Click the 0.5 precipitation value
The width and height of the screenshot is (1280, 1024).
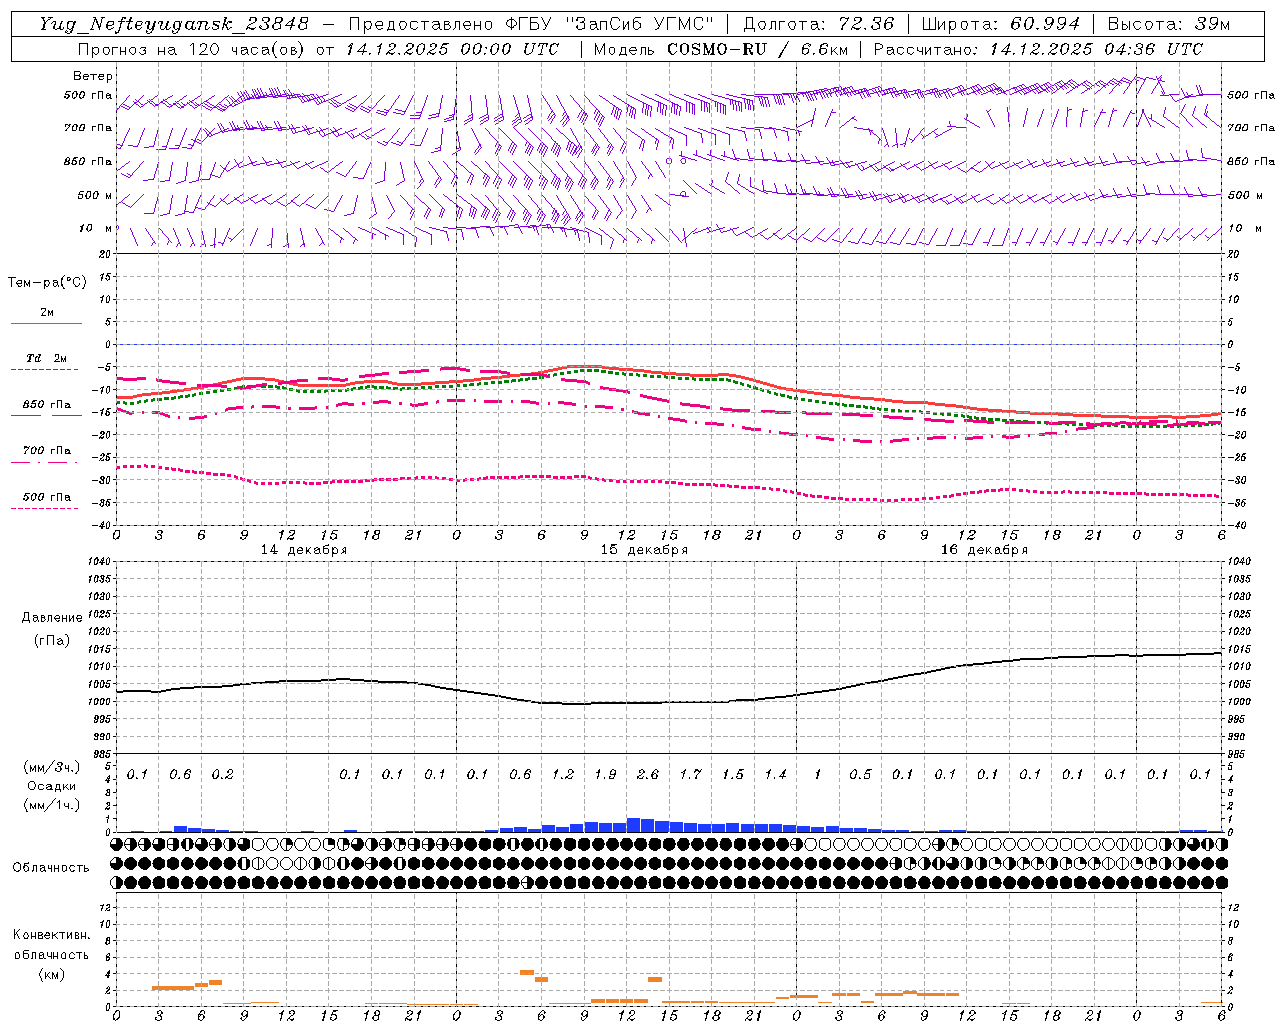pos(860,774)
